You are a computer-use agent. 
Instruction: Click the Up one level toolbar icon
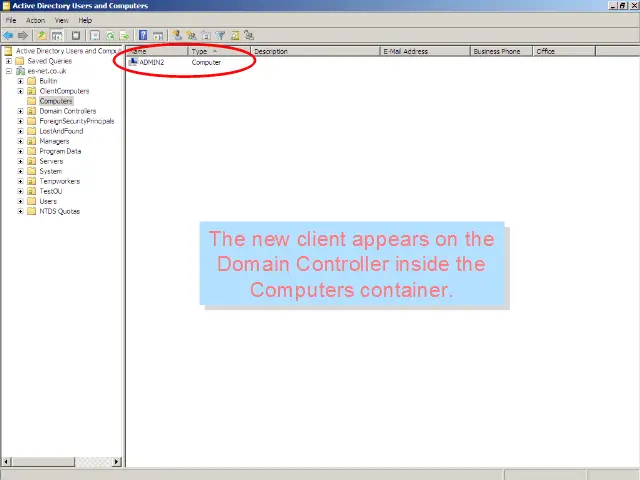[x=43, y=36]
